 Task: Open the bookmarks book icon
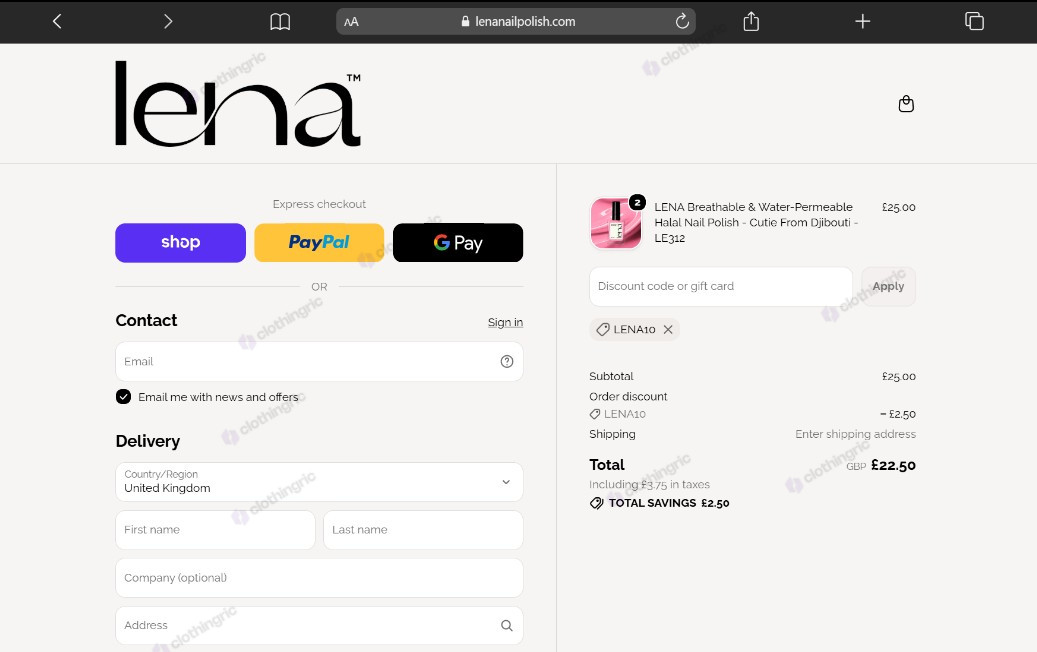tap(280, 22)
